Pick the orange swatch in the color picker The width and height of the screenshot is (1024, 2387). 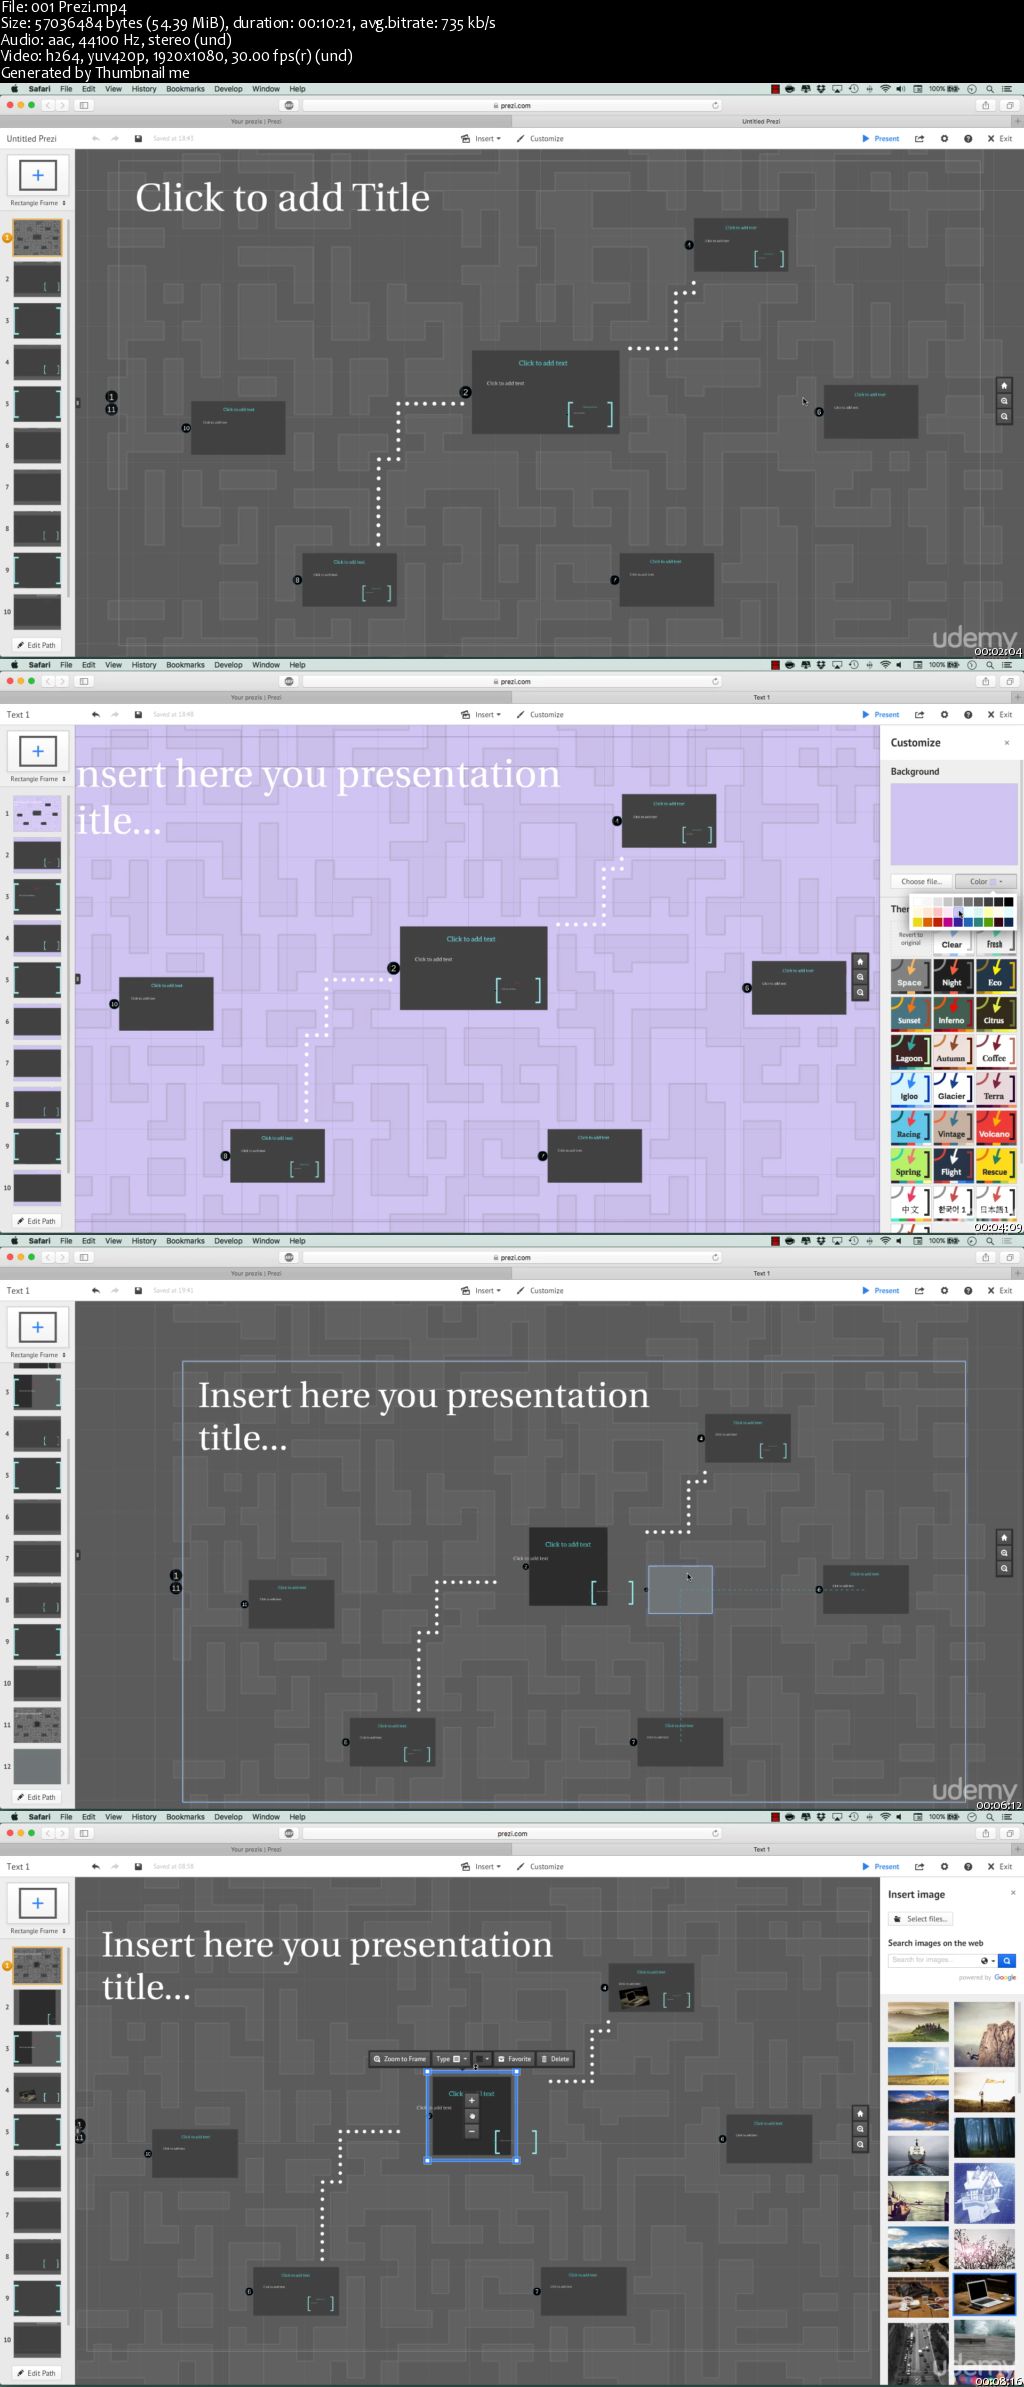click(928, 922)
